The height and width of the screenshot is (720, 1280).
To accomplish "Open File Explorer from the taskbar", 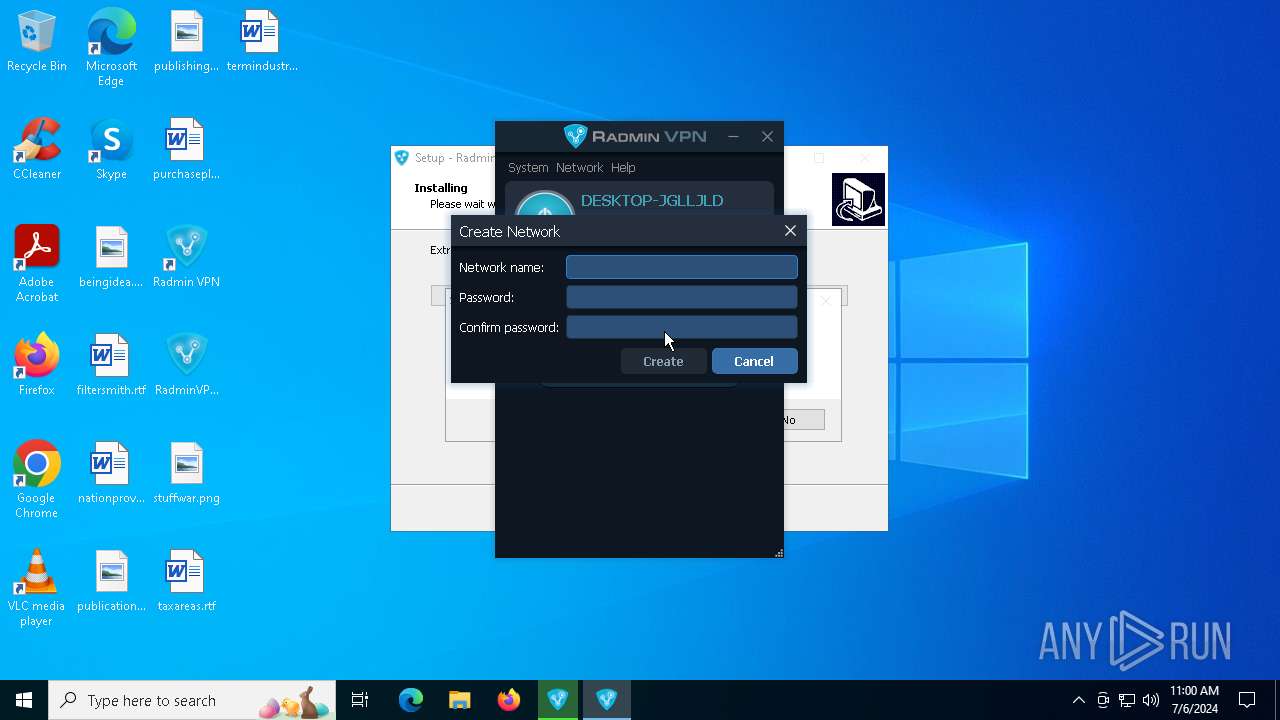I will (459, 700).
